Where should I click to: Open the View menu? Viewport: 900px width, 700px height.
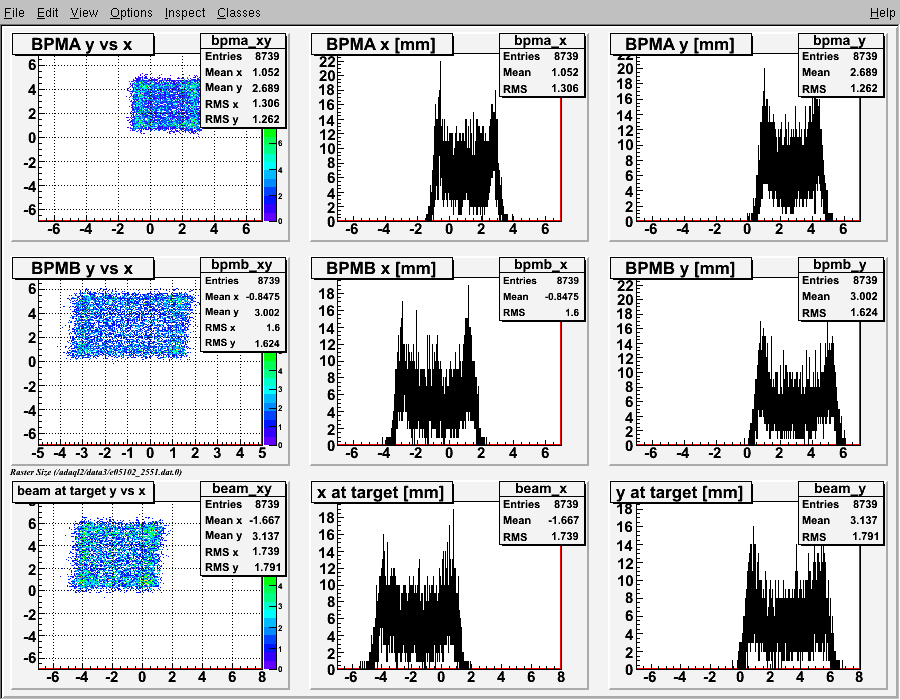click(x=84, y=12)
